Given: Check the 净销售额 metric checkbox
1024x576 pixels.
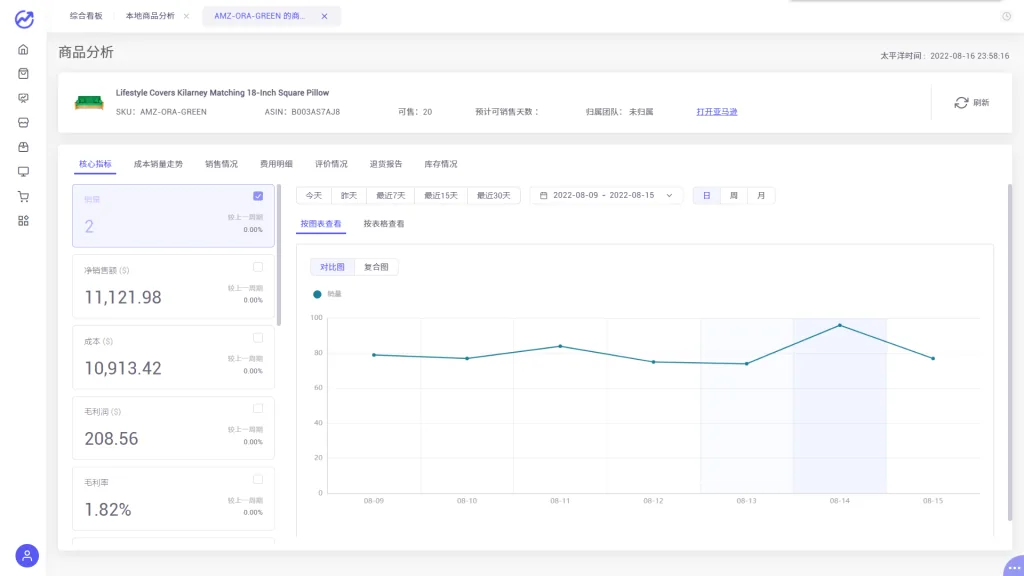Looking at the screenshot, I should [x=258, y=267].
